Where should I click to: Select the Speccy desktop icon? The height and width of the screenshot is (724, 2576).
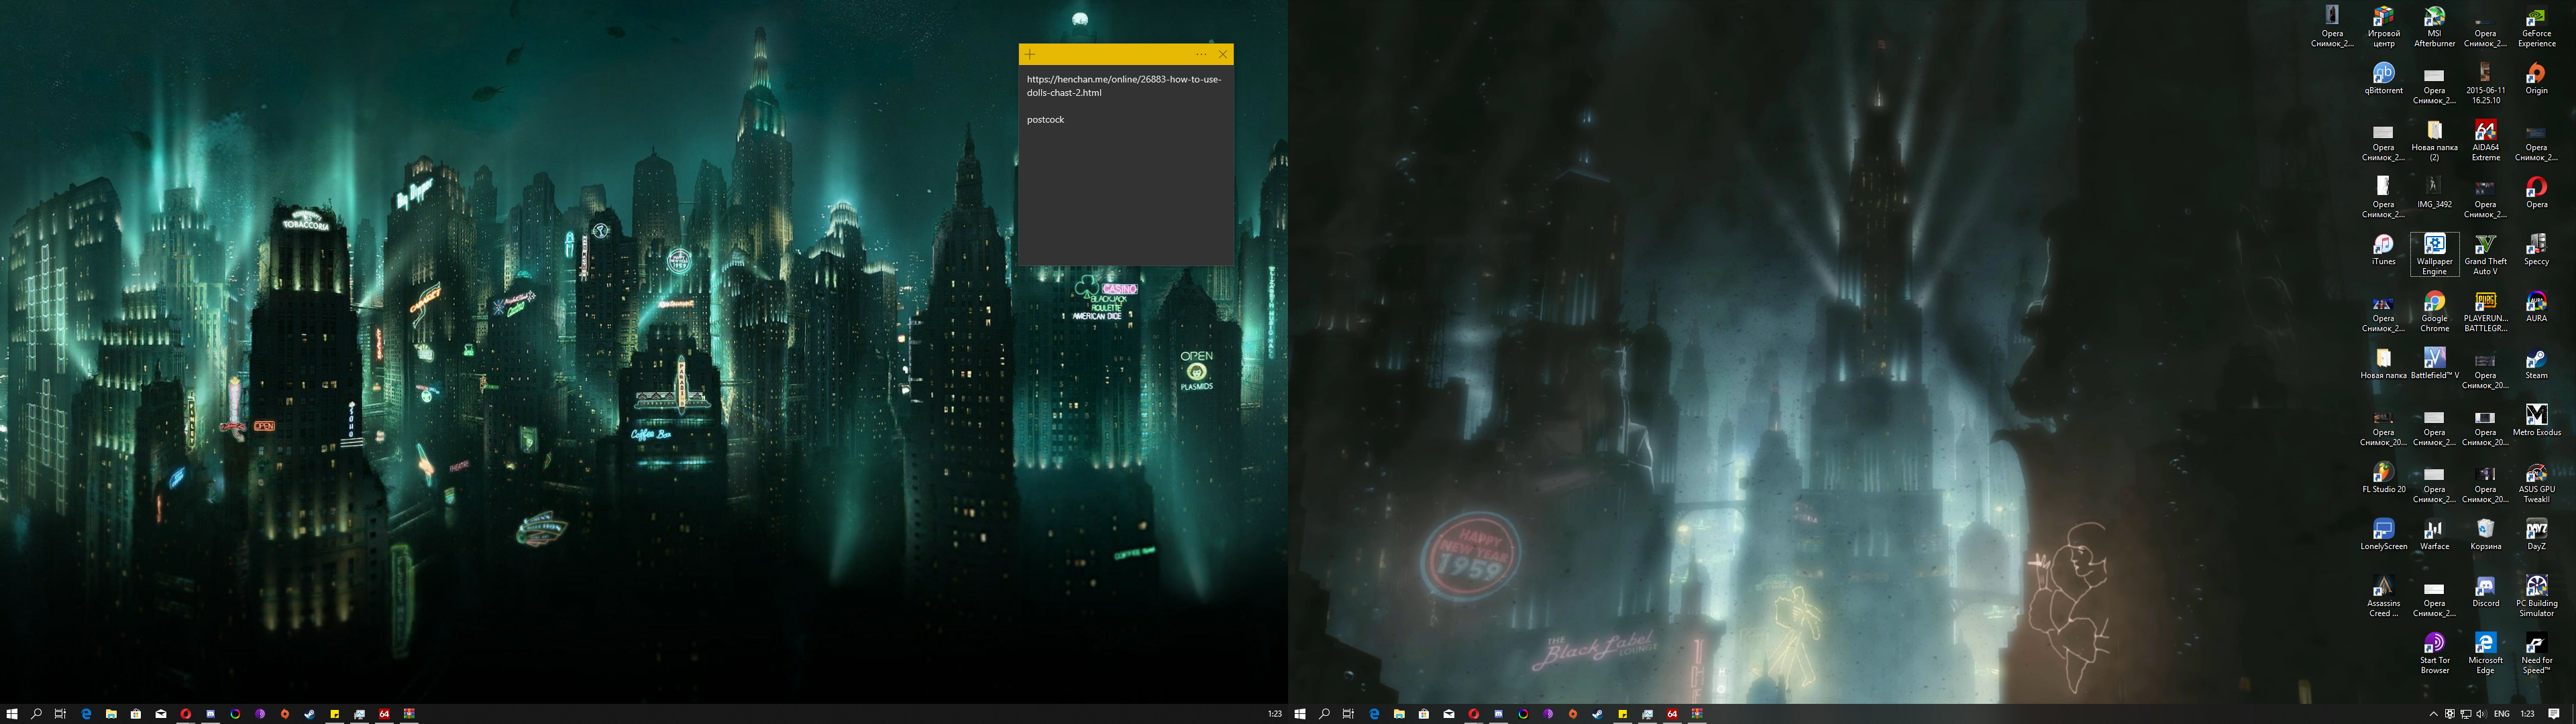(x=2537, y=250)
